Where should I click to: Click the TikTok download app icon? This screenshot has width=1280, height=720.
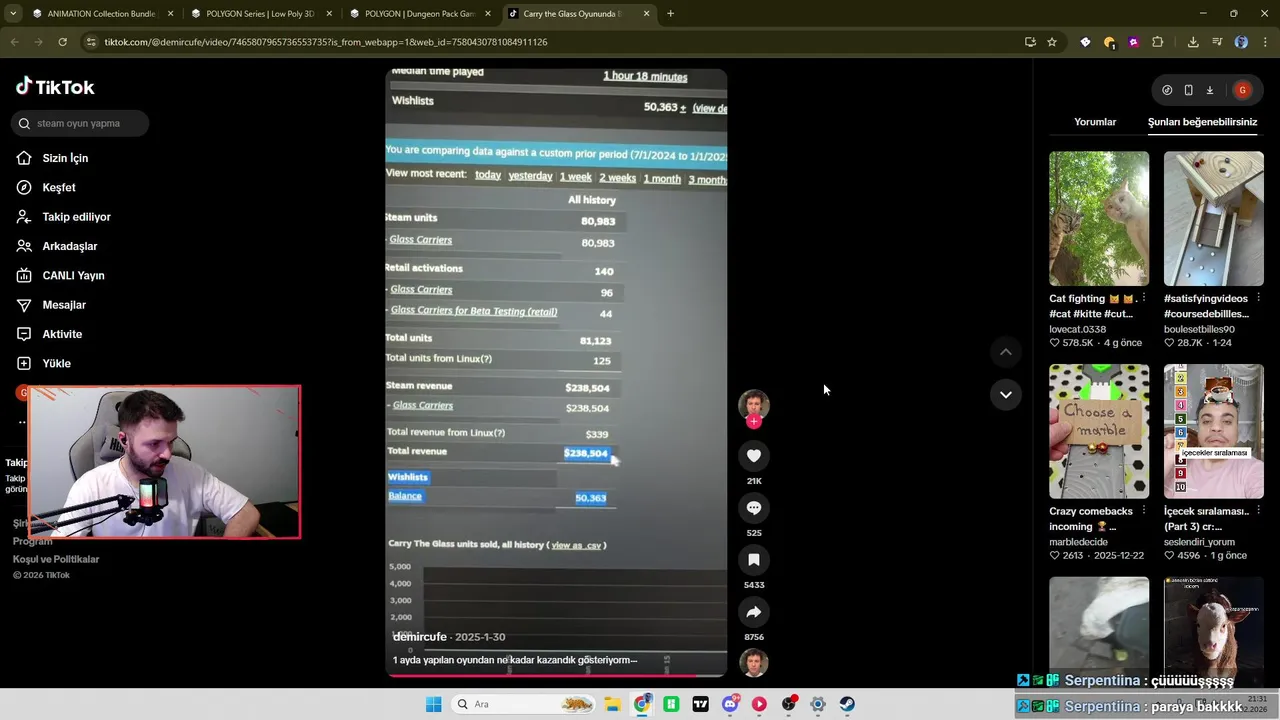tap(1209, 90)
